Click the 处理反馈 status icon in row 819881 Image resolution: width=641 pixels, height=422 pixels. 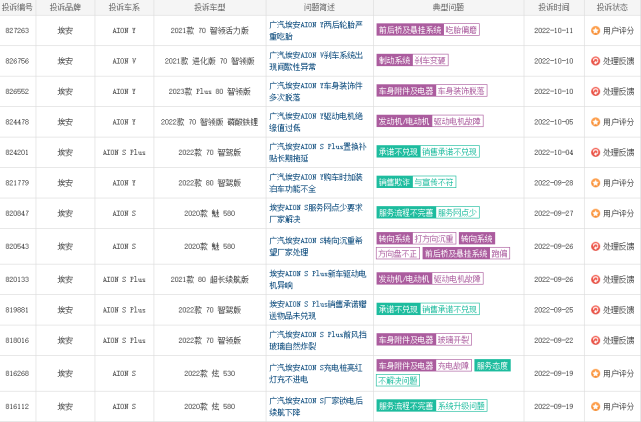(595, 310)
